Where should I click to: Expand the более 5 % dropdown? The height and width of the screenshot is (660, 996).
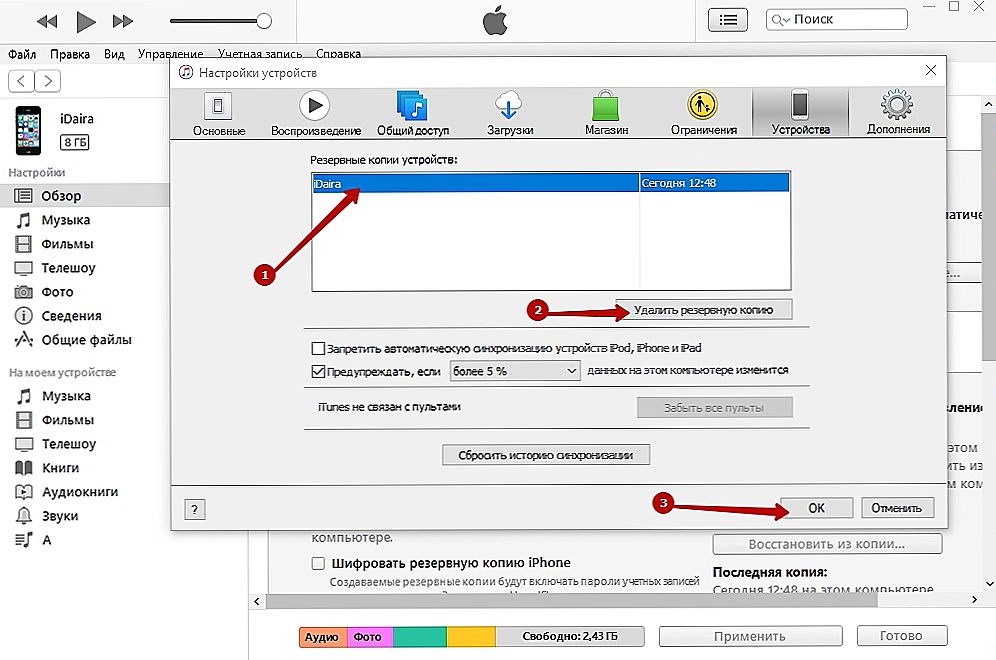pyautogui.click(x=515, y=371)
